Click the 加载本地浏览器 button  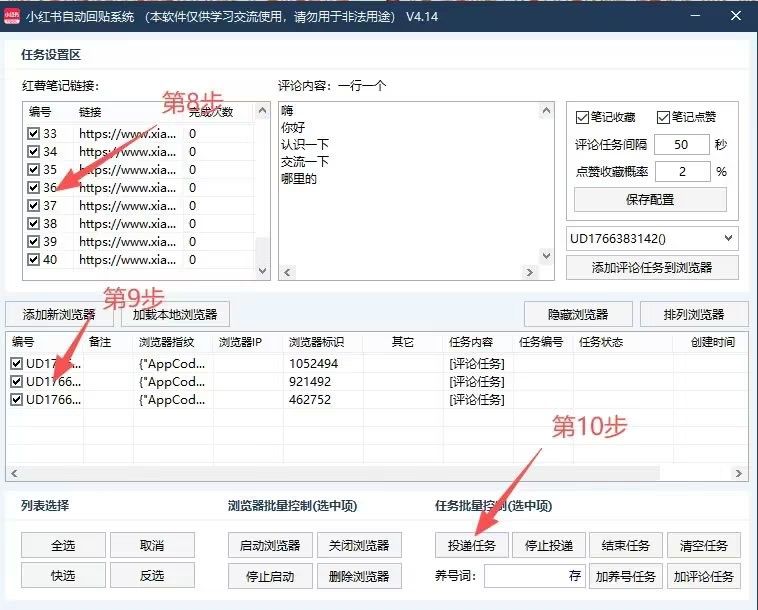pyautogui.click(x=176, y=314)
